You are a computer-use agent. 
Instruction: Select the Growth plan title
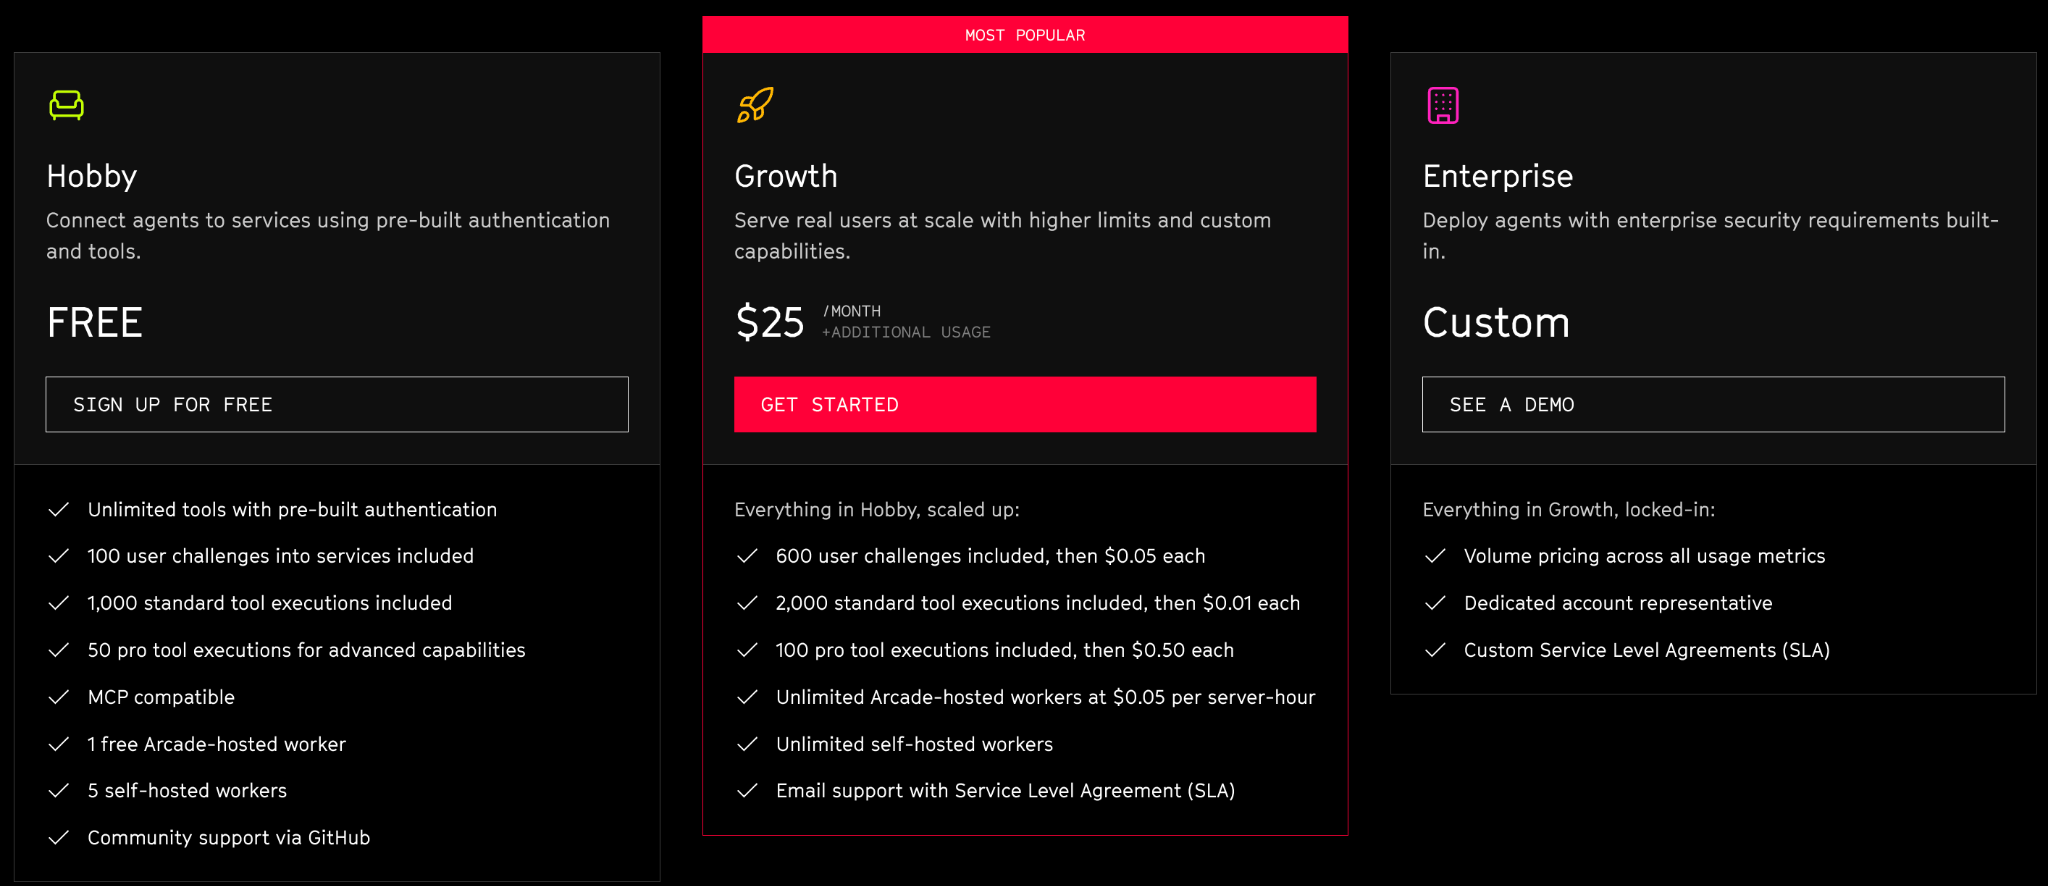786,176
